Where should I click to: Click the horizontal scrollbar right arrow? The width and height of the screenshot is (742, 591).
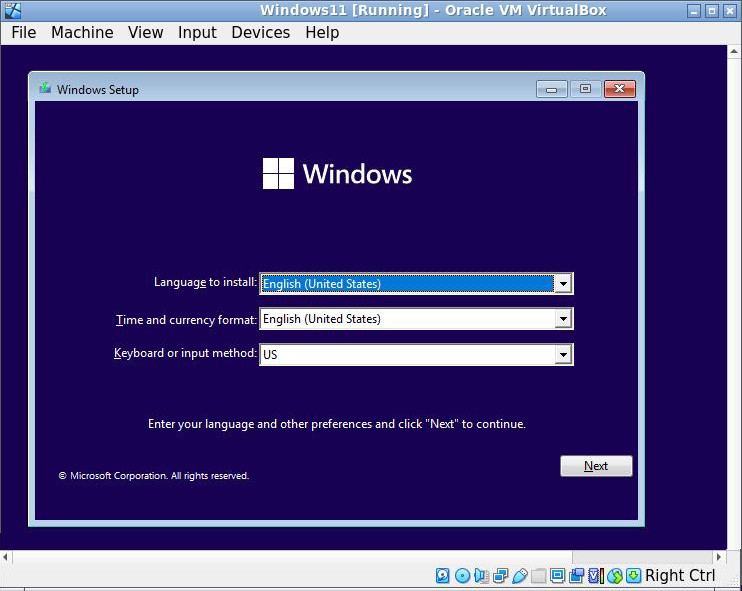(x=720, y=556)
